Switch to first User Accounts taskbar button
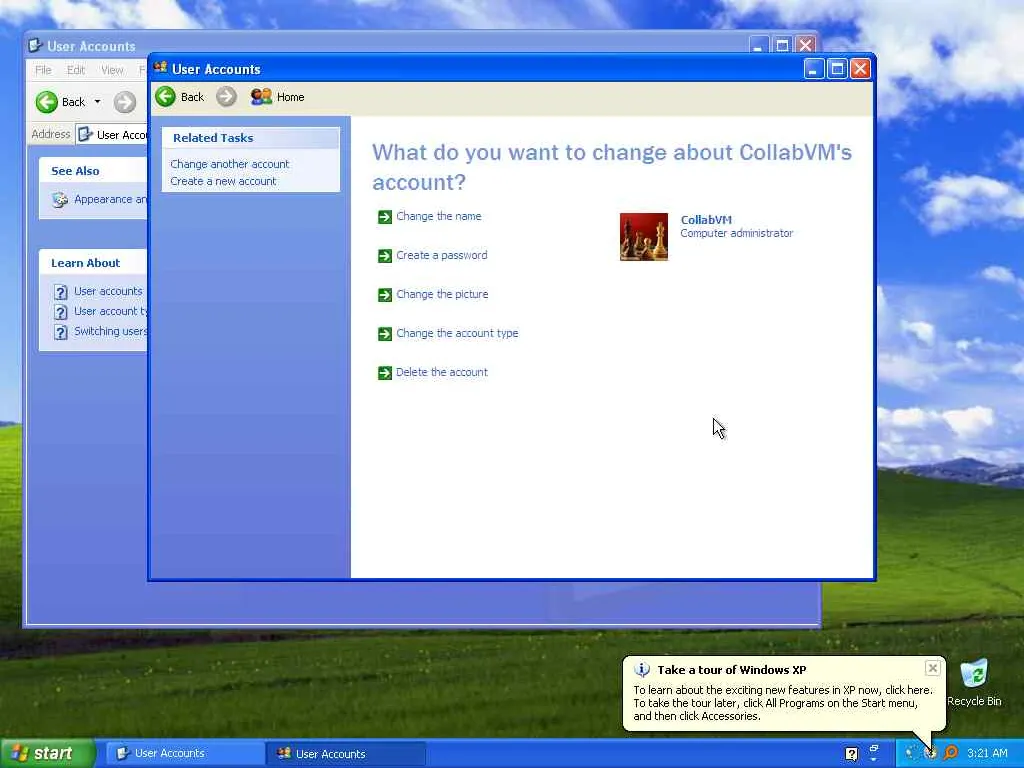 [185, 754]
